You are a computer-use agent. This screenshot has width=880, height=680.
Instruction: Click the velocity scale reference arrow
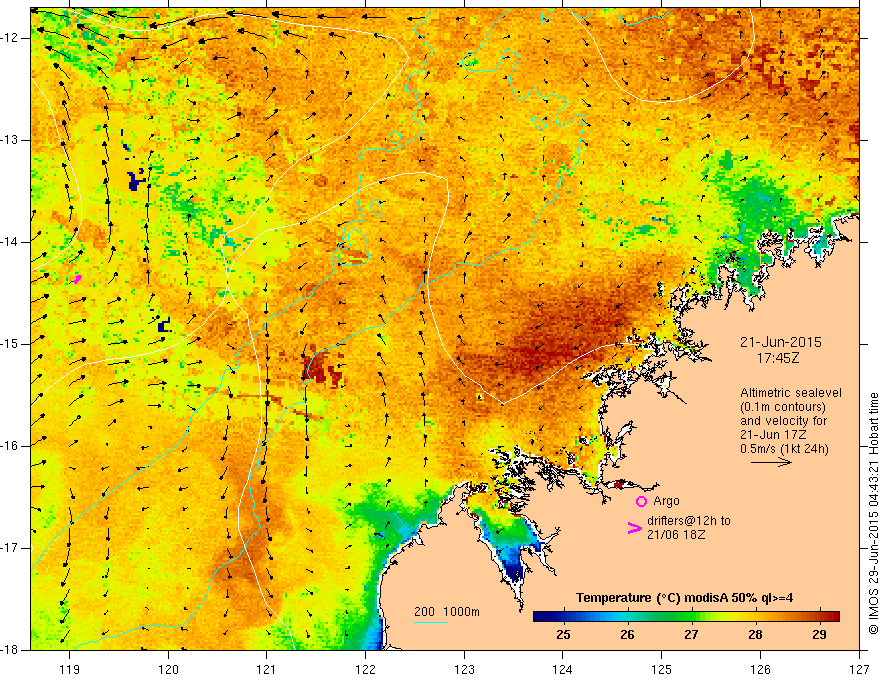tap(771, 462)
